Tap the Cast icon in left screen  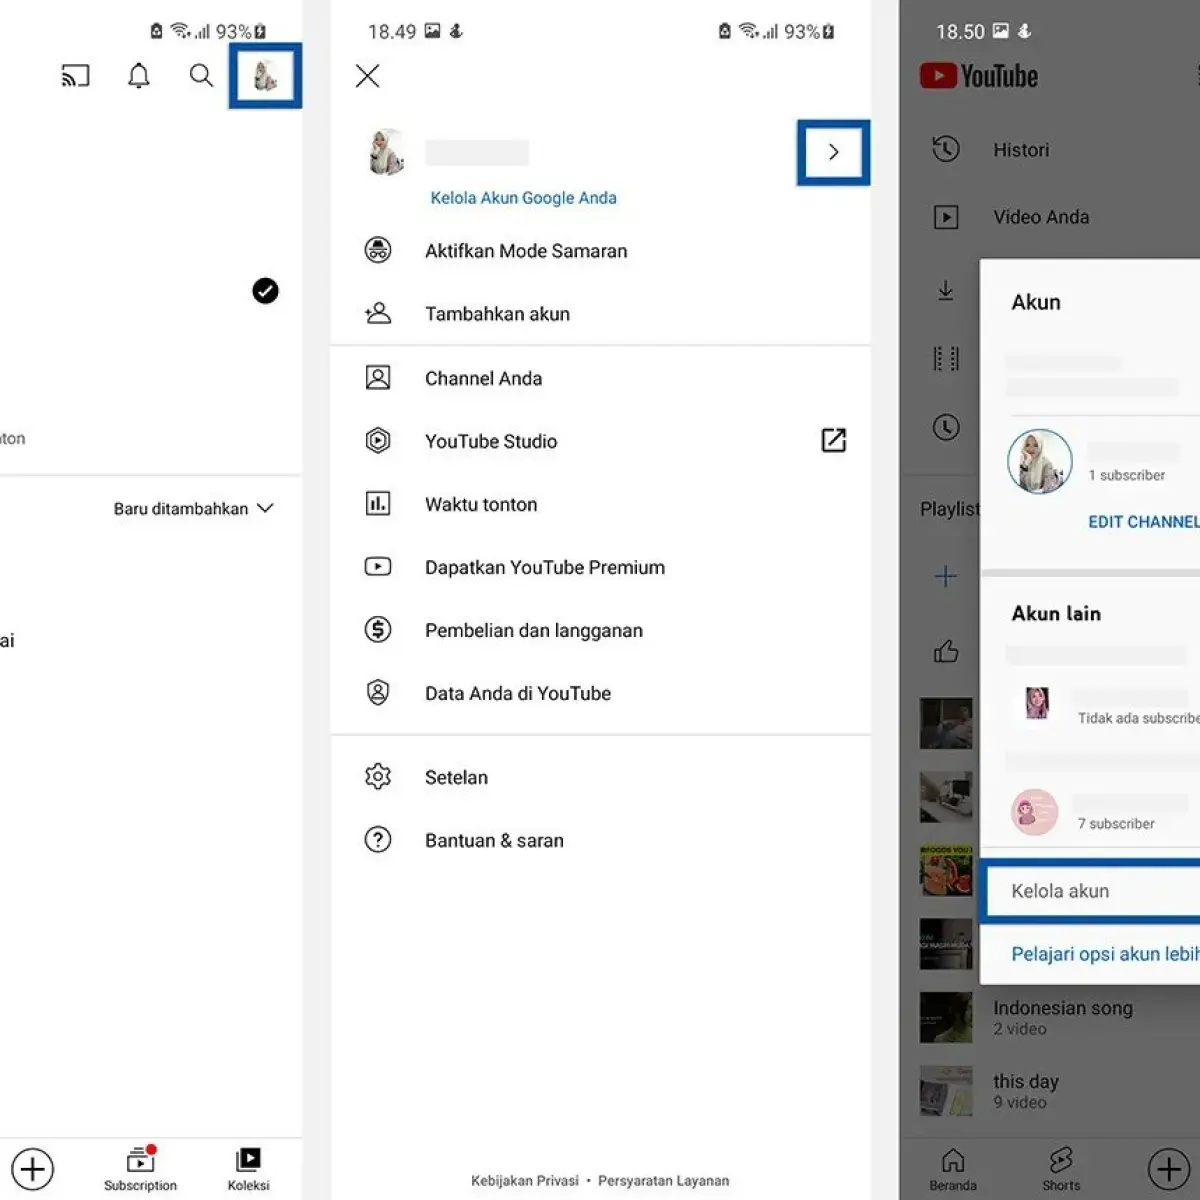click(76, 76)
